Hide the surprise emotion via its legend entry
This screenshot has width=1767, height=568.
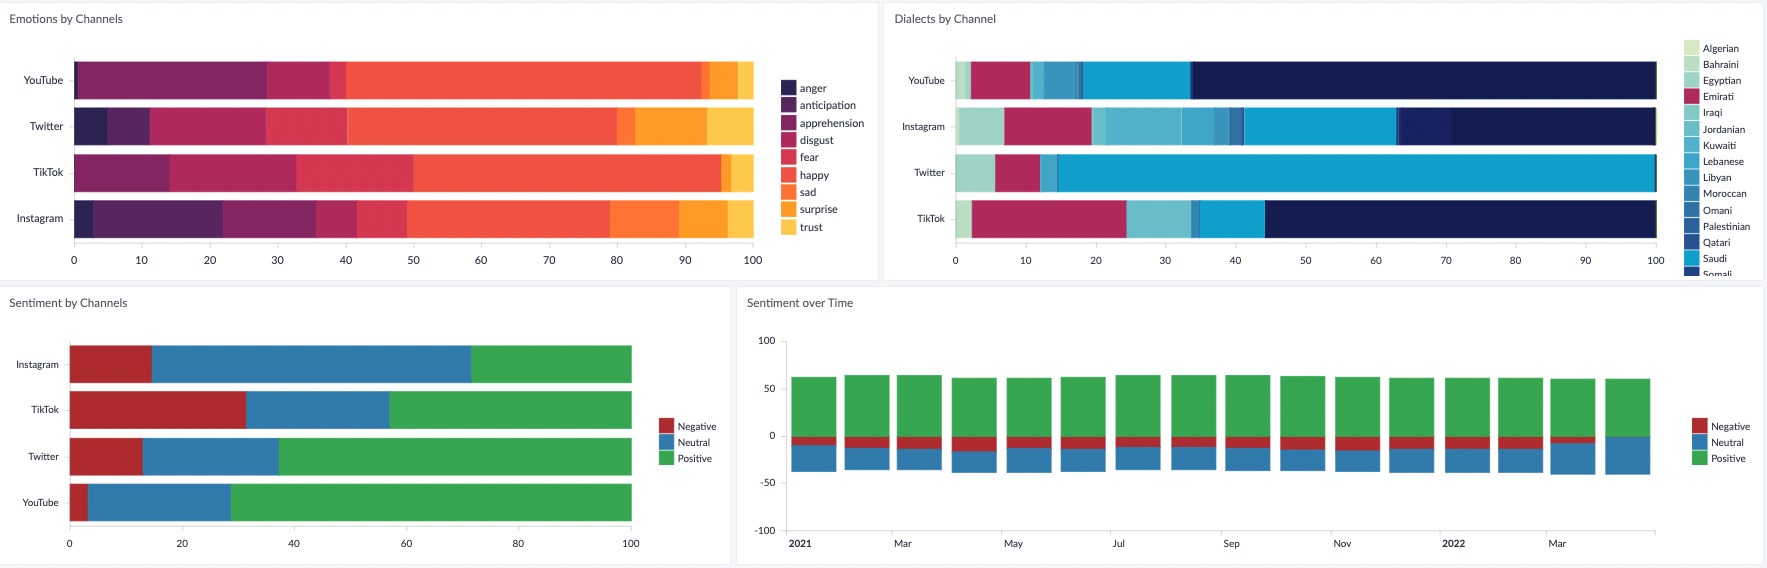pyautogui.click(x=818, y=210)
